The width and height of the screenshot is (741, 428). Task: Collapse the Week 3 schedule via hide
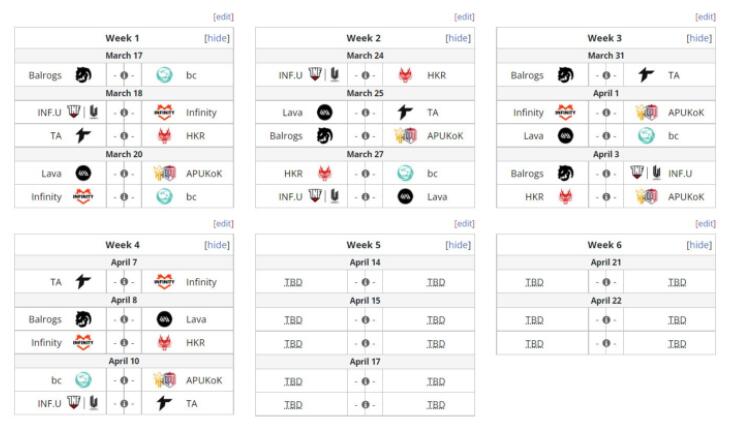(699, 38)
